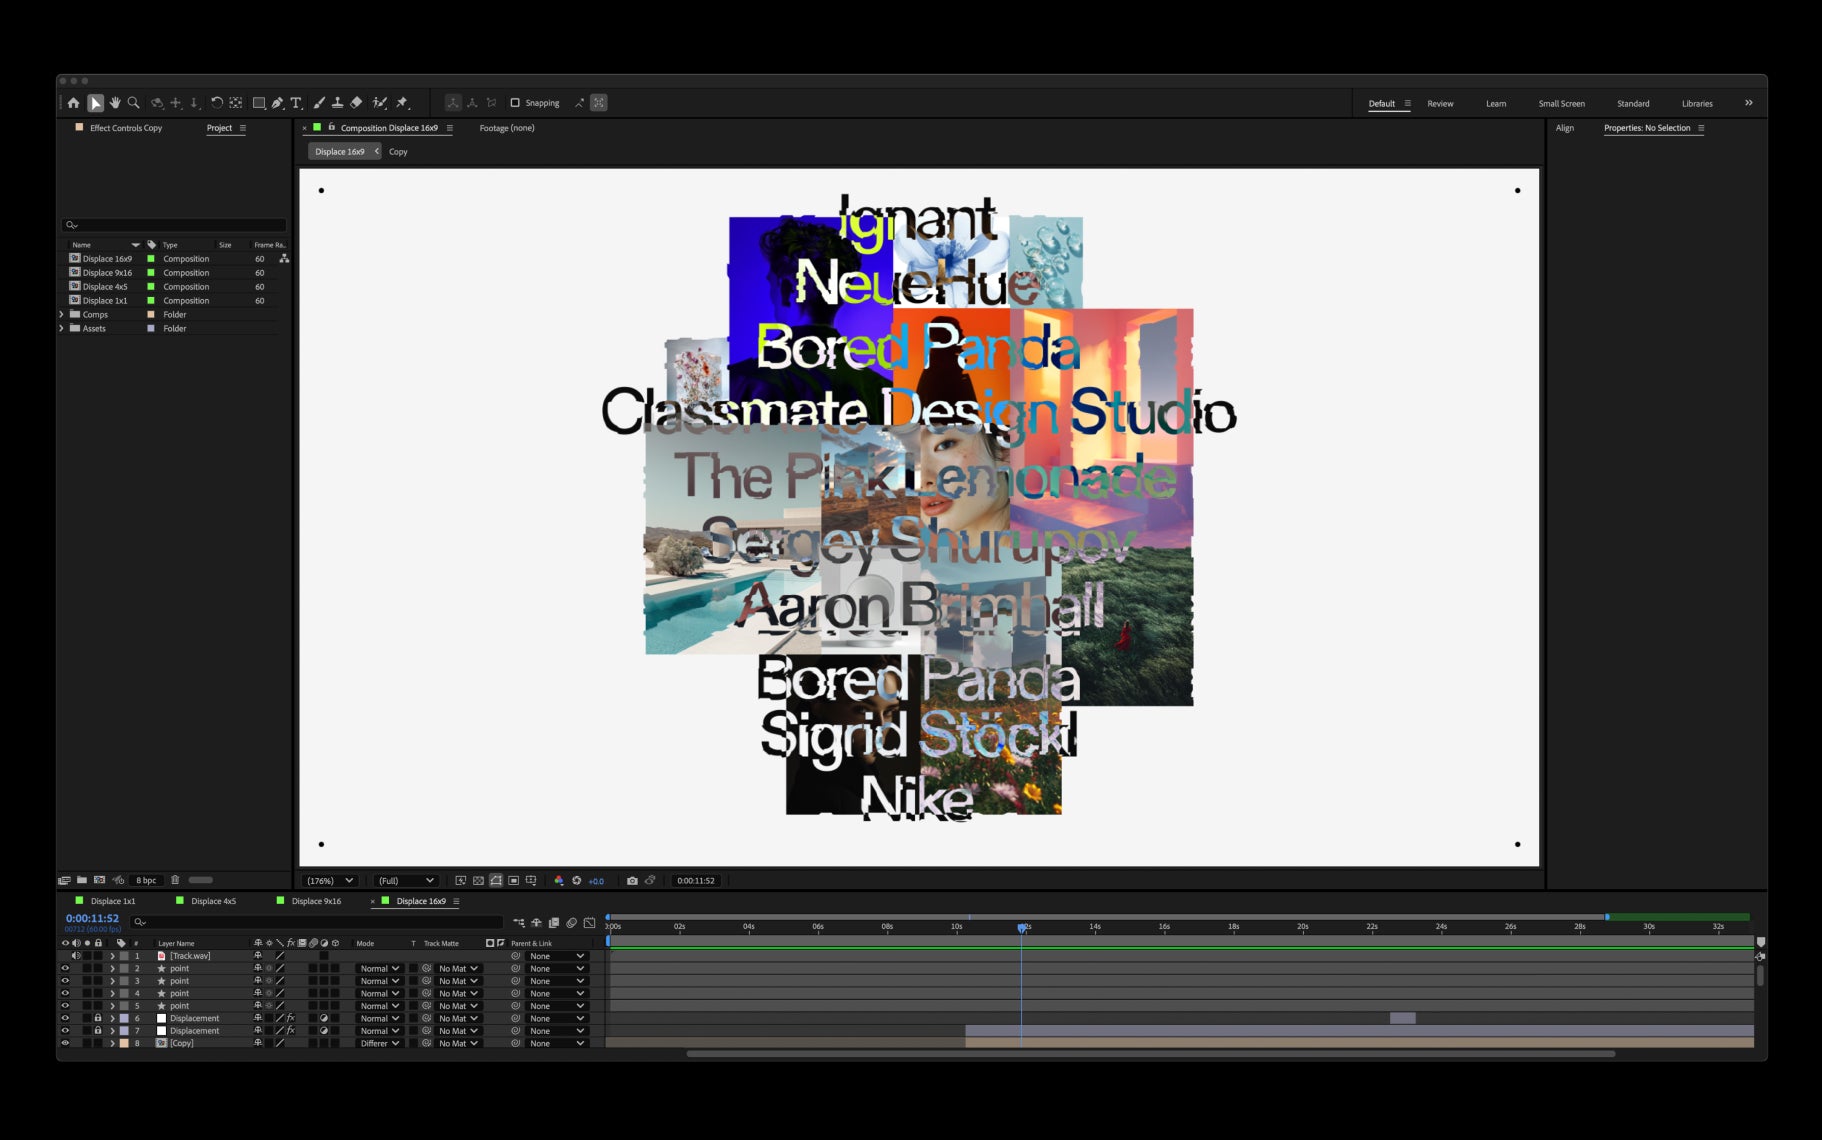The width and height of the screenshot is (1822, 1140).
Task: Select the Pen tool
Action: pos(277,103)
